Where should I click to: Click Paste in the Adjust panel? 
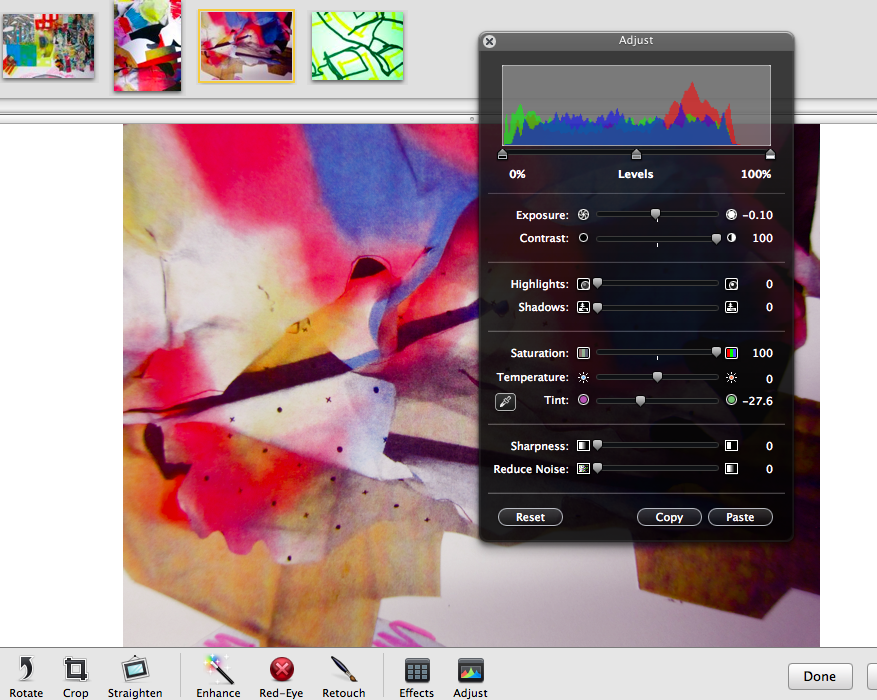coord(740,517)
